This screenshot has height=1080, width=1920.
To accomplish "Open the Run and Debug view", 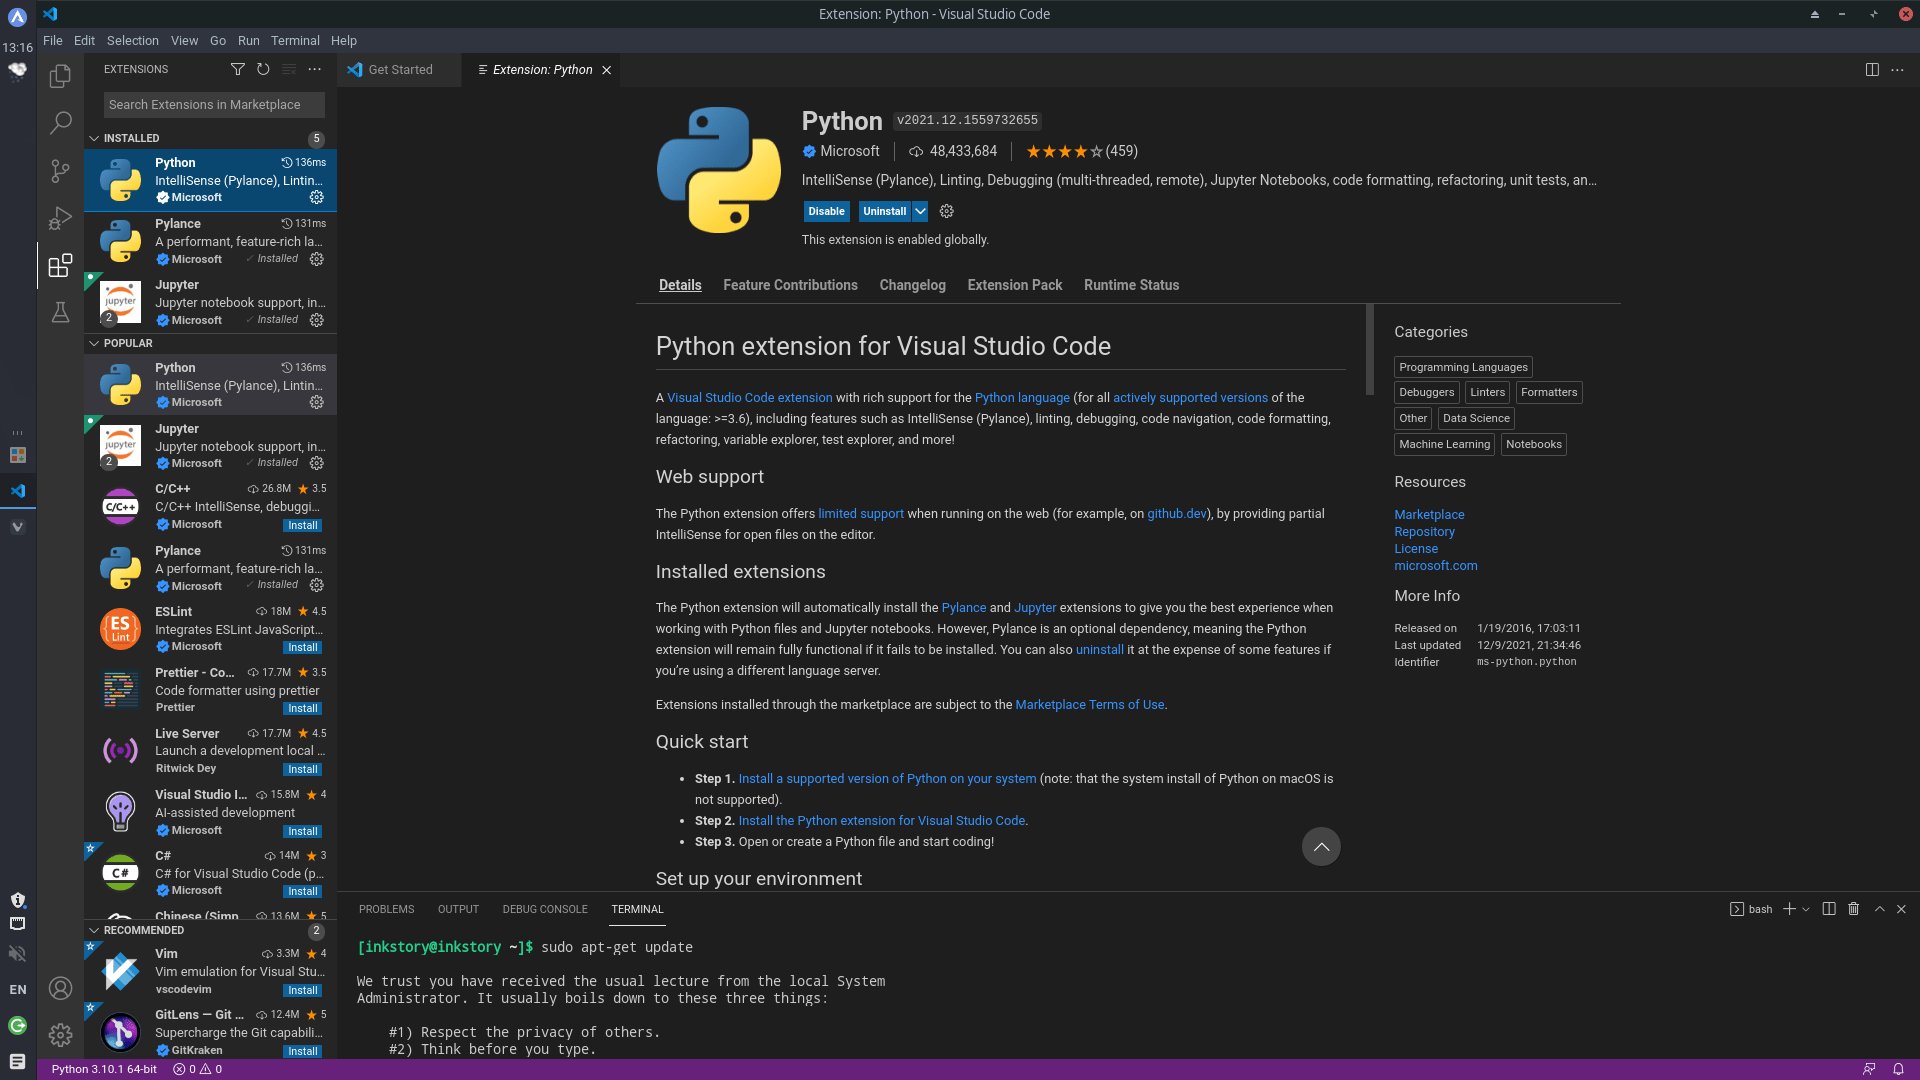I will pyautogui.click(x=60, y=218).
